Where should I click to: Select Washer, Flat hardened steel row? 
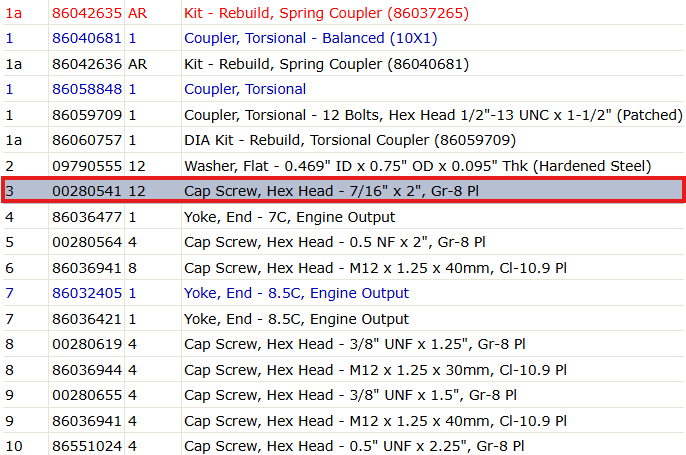coord(343,166)
